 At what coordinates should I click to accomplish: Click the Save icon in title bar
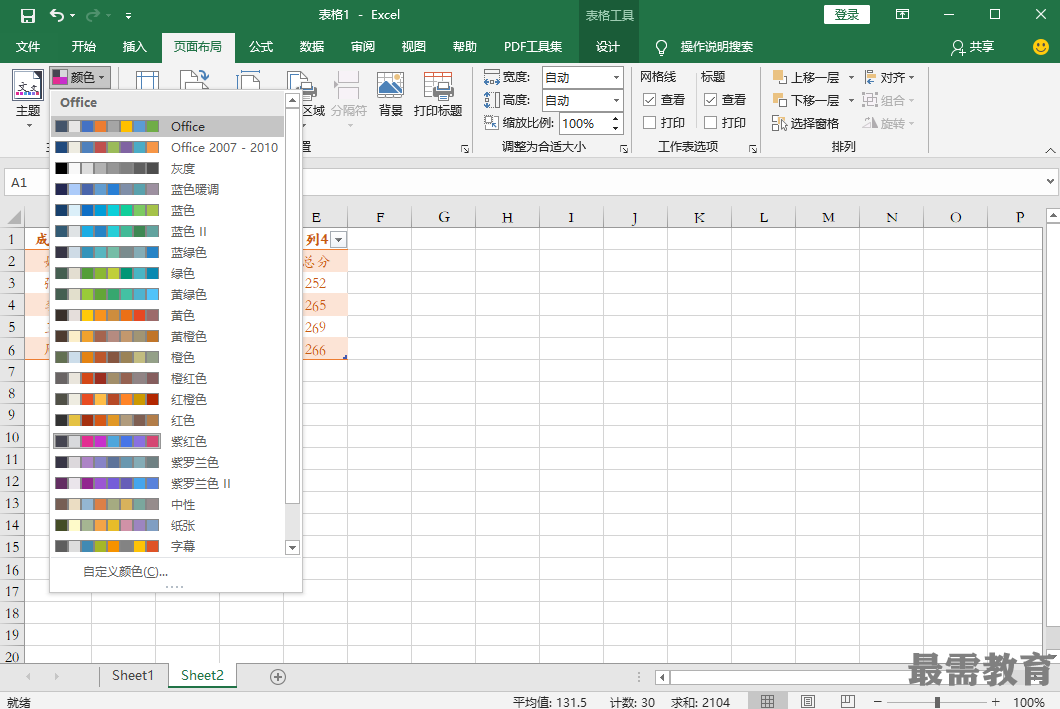(x=27, y=15)
